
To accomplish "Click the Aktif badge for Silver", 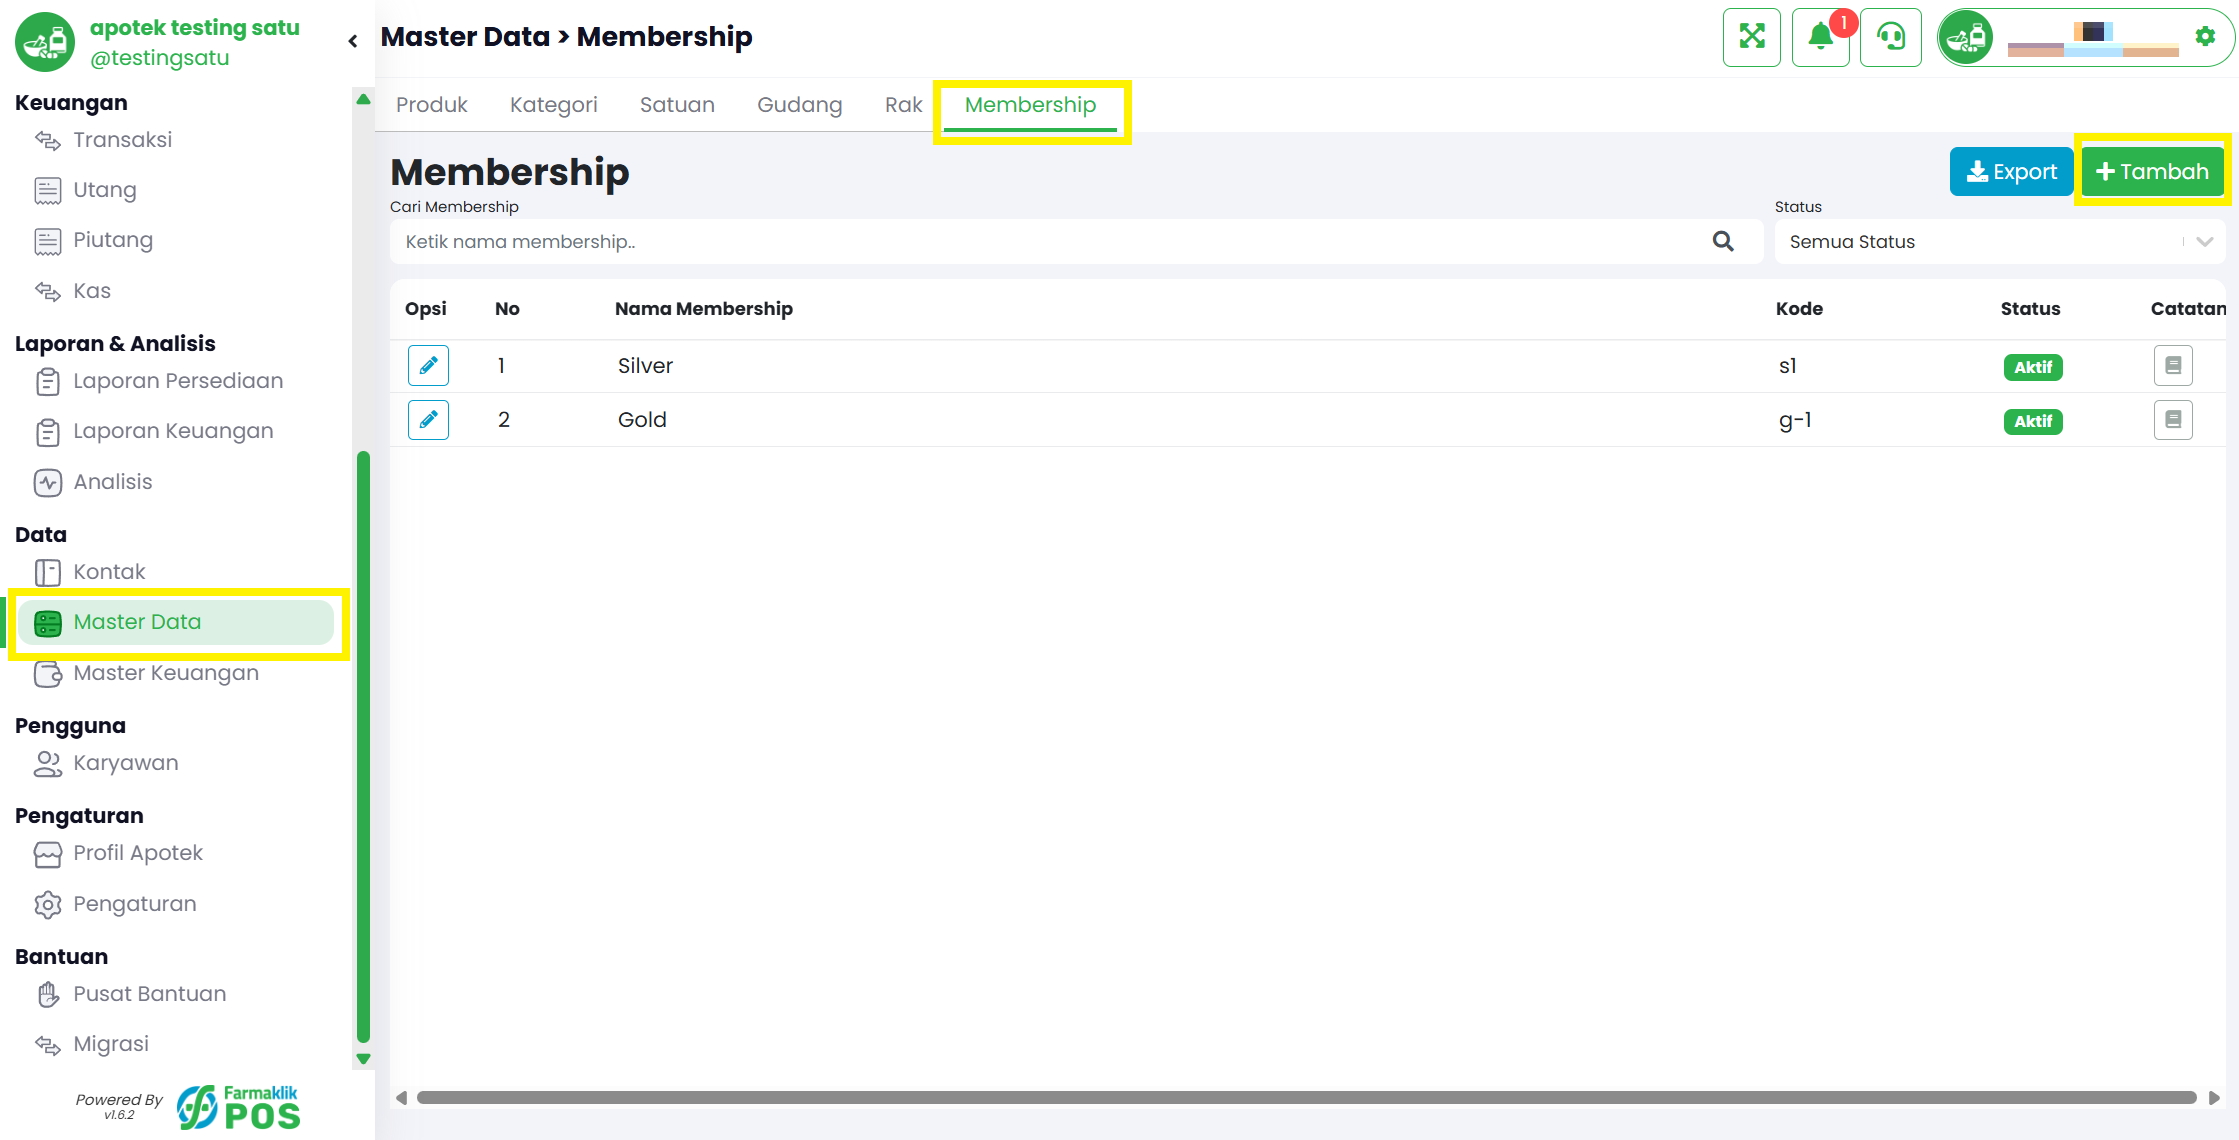I will click(x=2033, y=368).
